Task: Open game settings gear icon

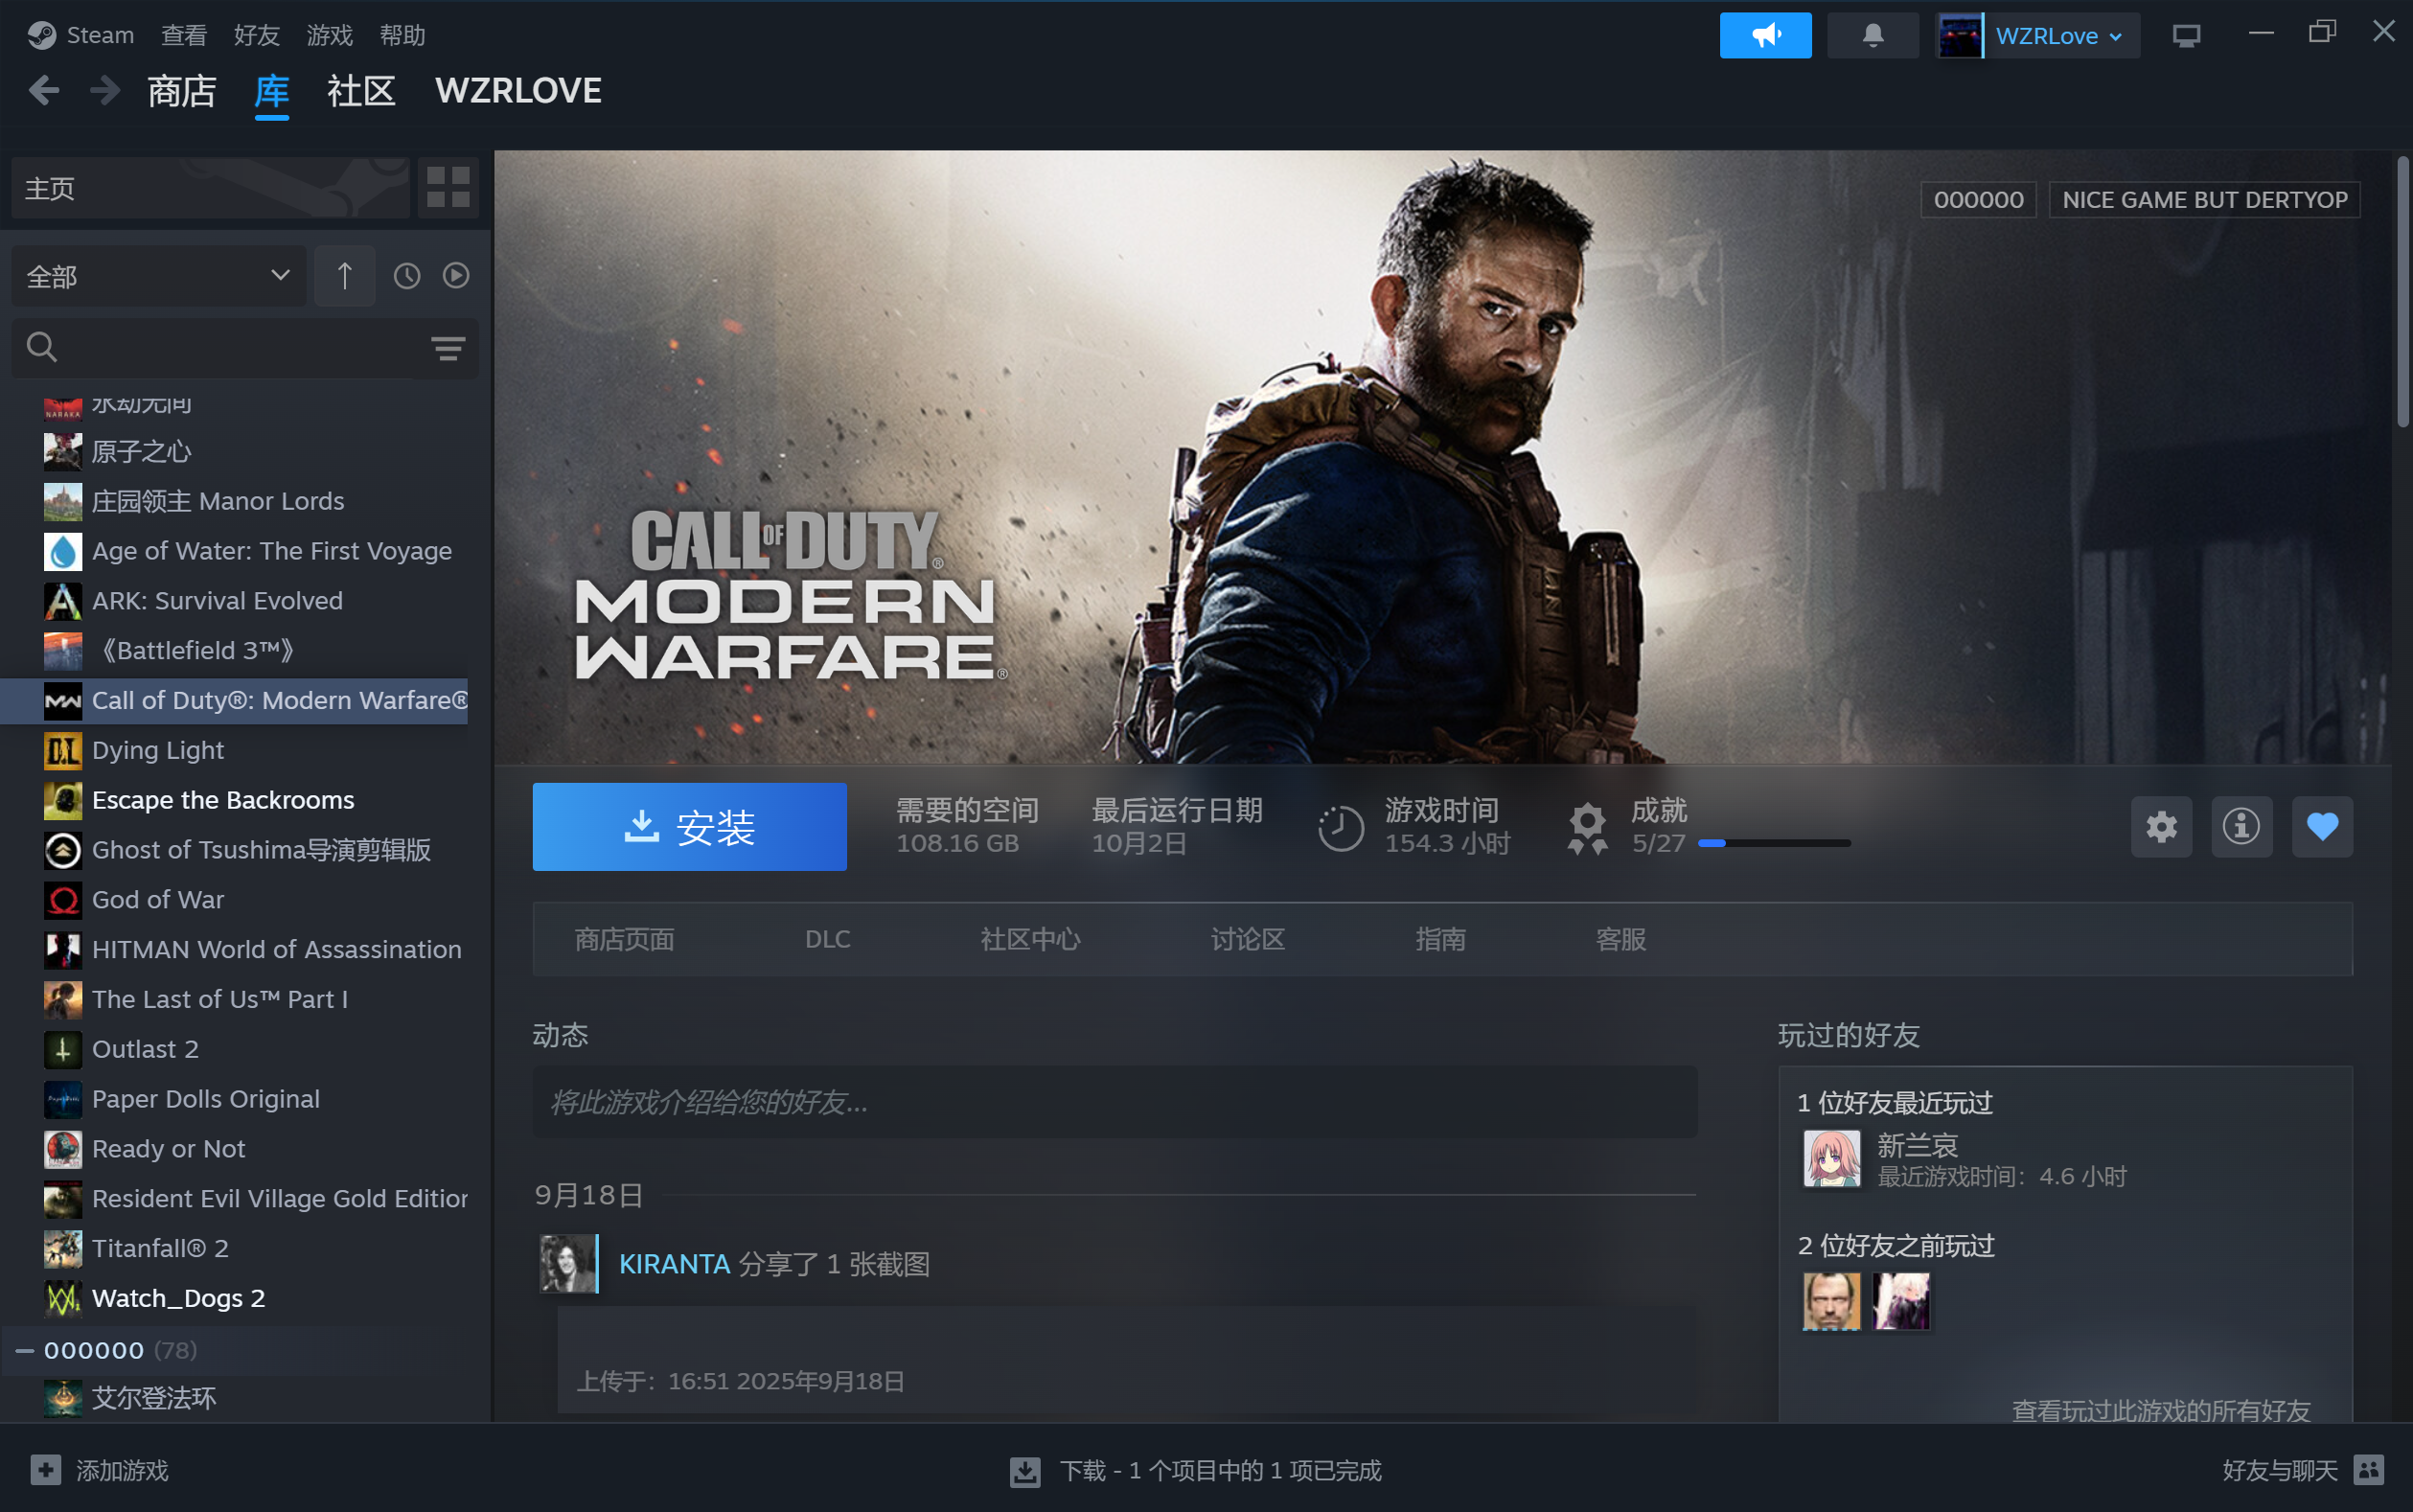Action: 2160,827
